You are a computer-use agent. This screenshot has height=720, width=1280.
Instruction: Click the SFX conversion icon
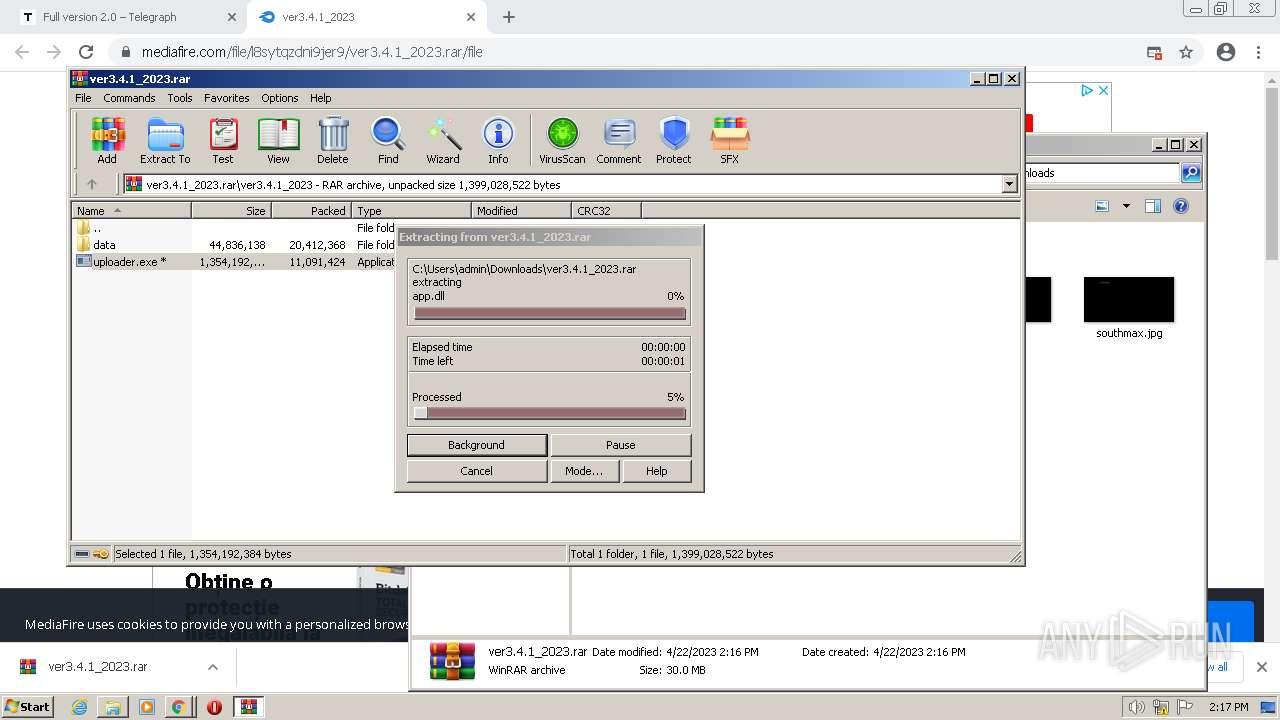[730, 140]
